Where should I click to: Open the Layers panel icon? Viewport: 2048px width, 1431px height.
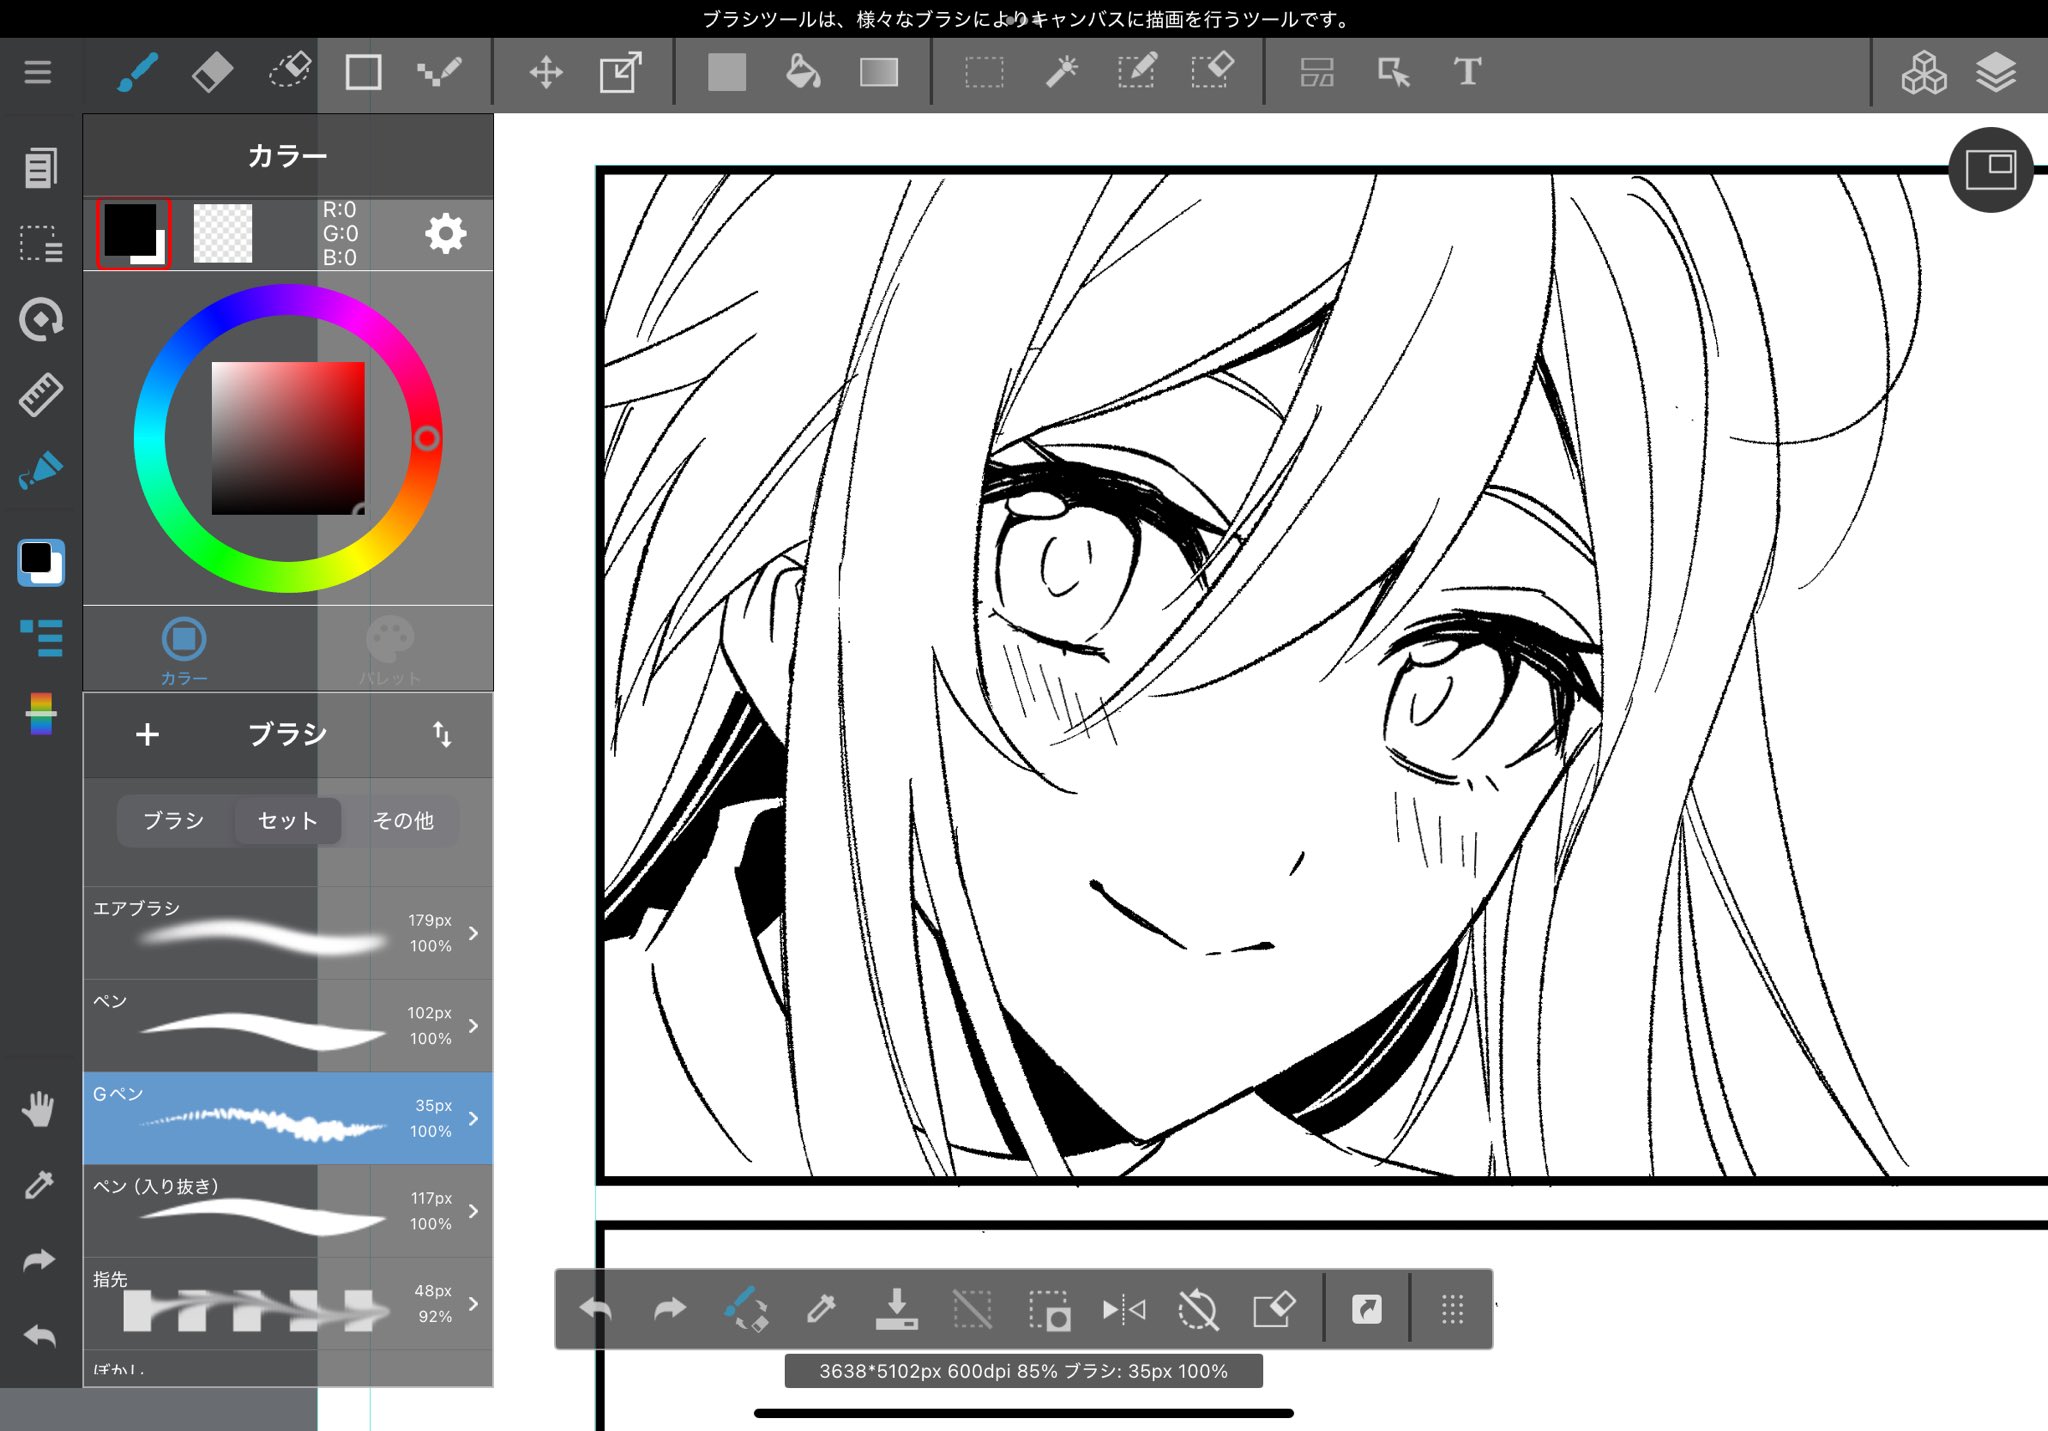pos(1995,72)
